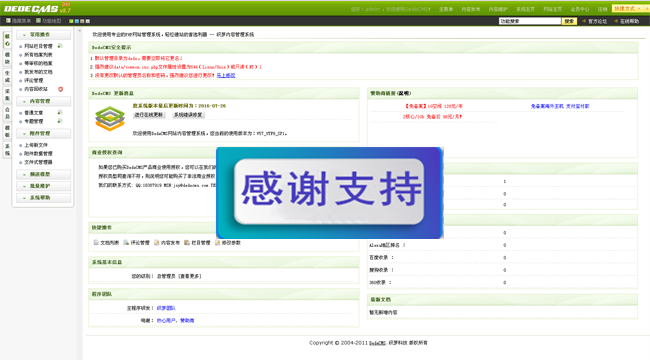Switch to the 生成 vertical tab
Image resolution: width=650 pixels, height=360 pixels.
[7, 76]
